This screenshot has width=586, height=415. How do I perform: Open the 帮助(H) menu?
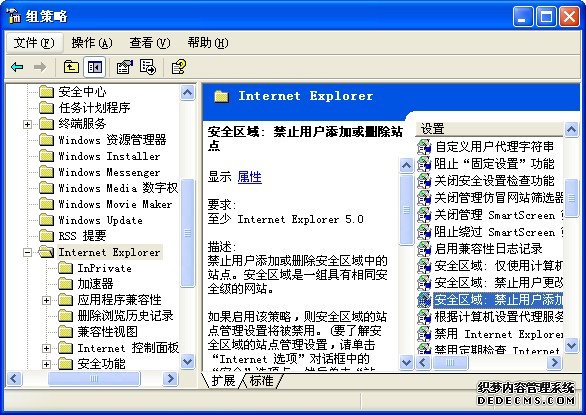coord(208,43)
